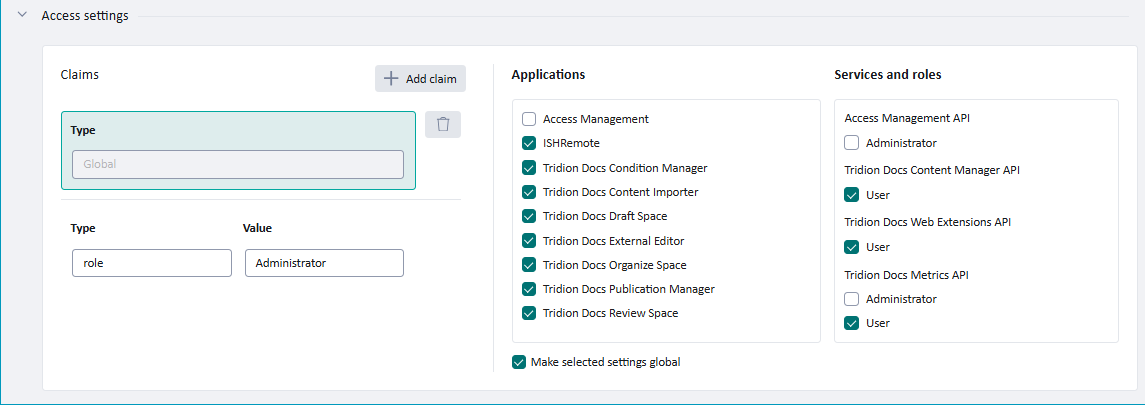Uncheck User under Tridion Docs Metrics API
1145x405 pixels.
point(851,323)
